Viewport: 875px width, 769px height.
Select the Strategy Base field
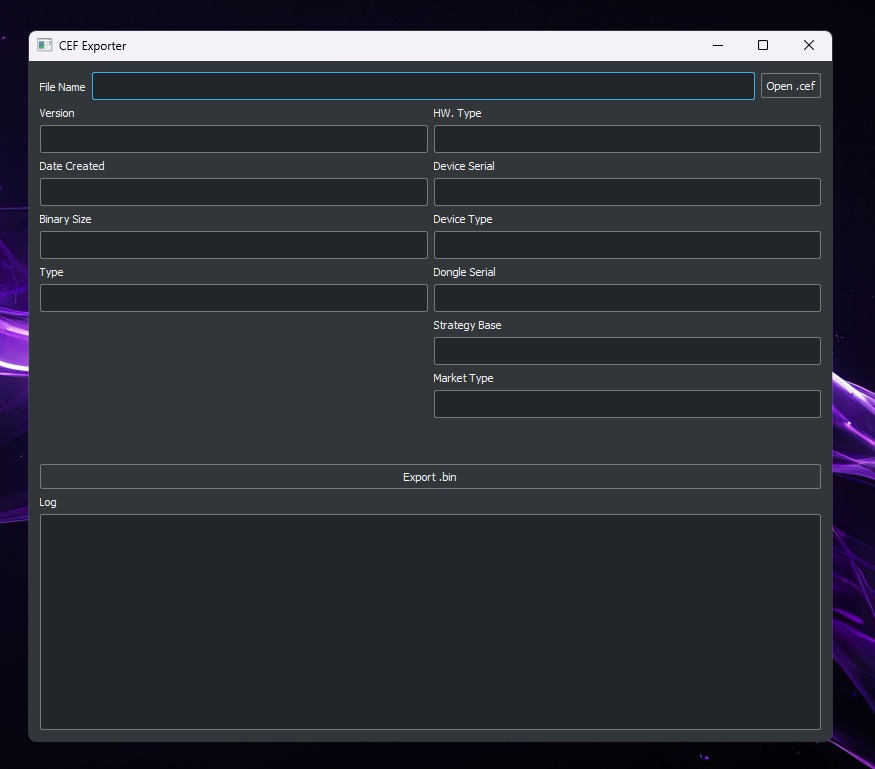click(x=627, y=351)
